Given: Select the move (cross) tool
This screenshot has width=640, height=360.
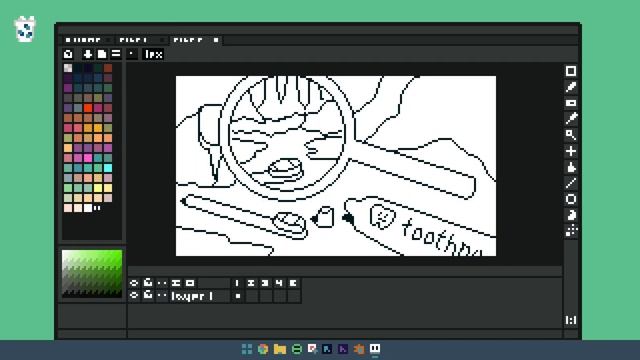Looking at the screenshot, I should [x=571, y=151].
